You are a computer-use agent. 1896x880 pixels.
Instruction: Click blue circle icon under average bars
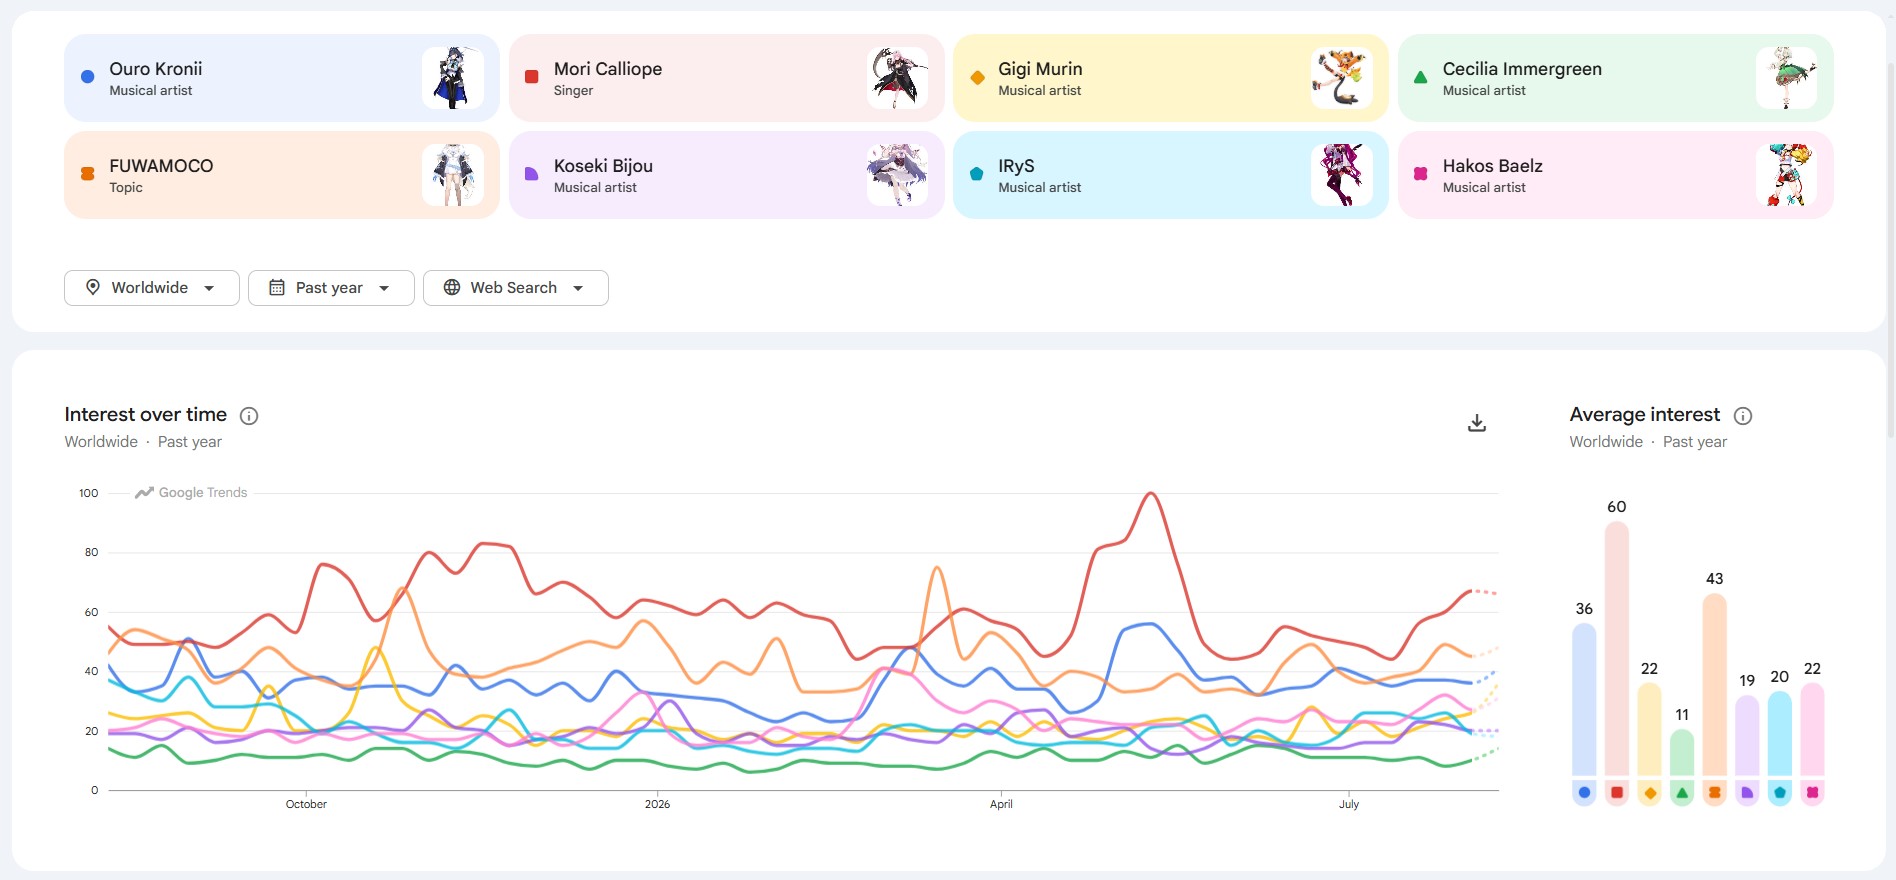[x=1584, y=793]
